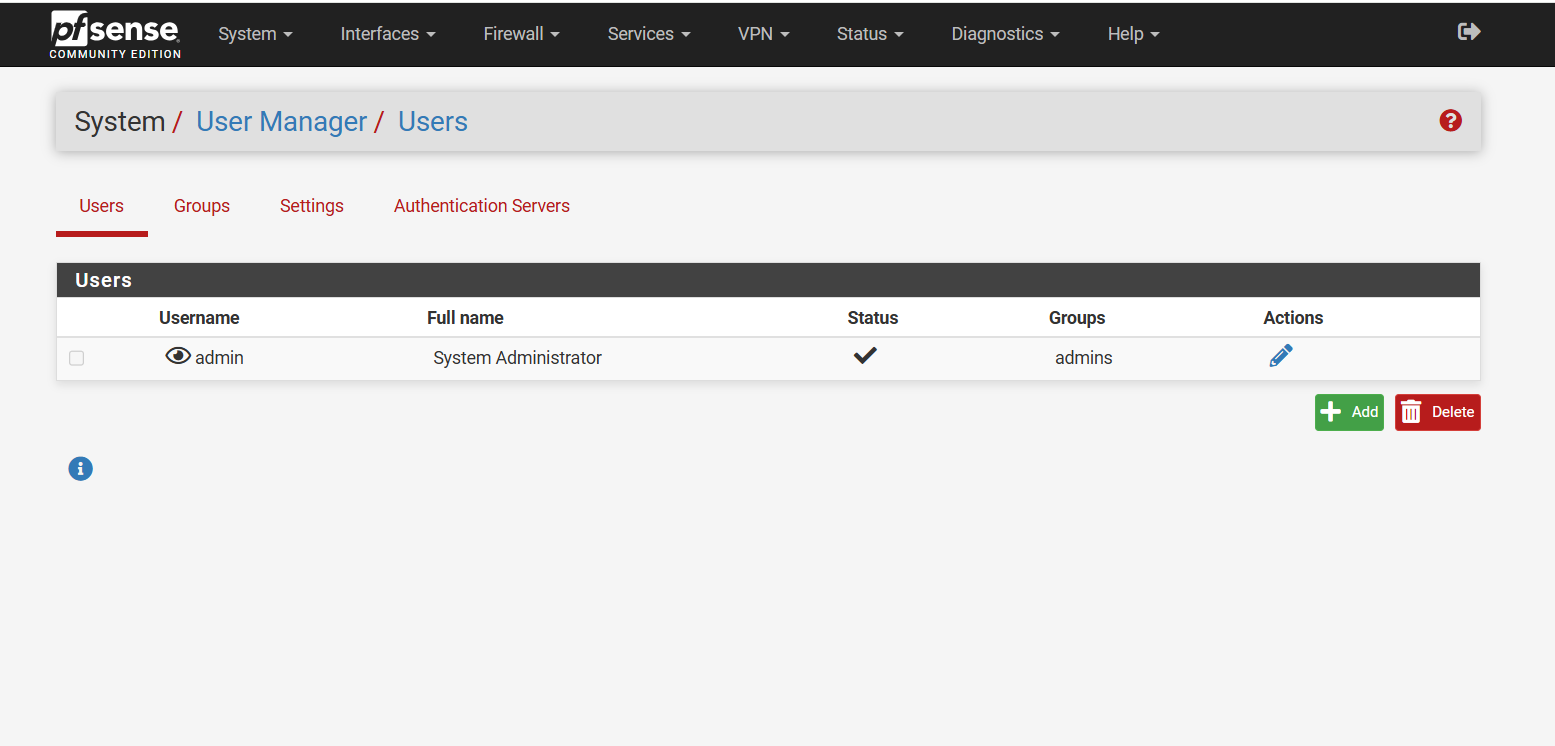This screenshot has height=746, width=1555.
Task: Click the eye icon beside admin username
Action: [178, 356]
